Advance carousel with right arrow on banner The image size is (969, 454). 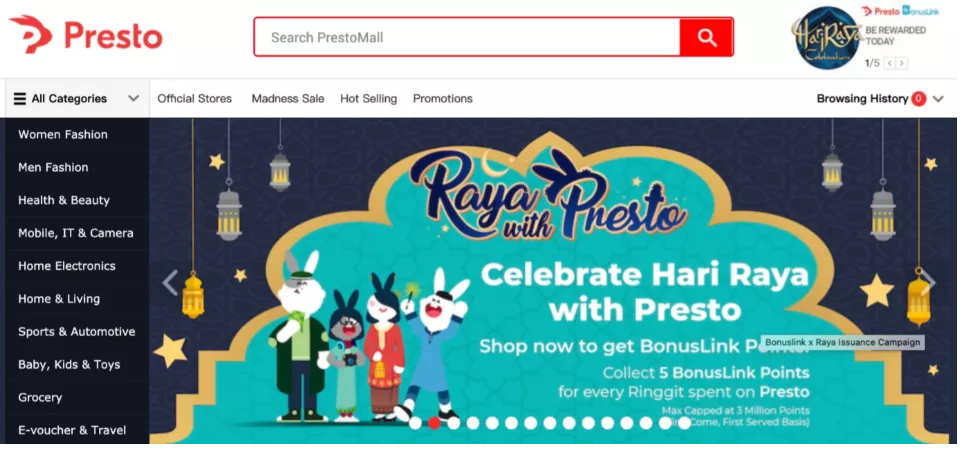pyautogui.click(x=928, y=283)
